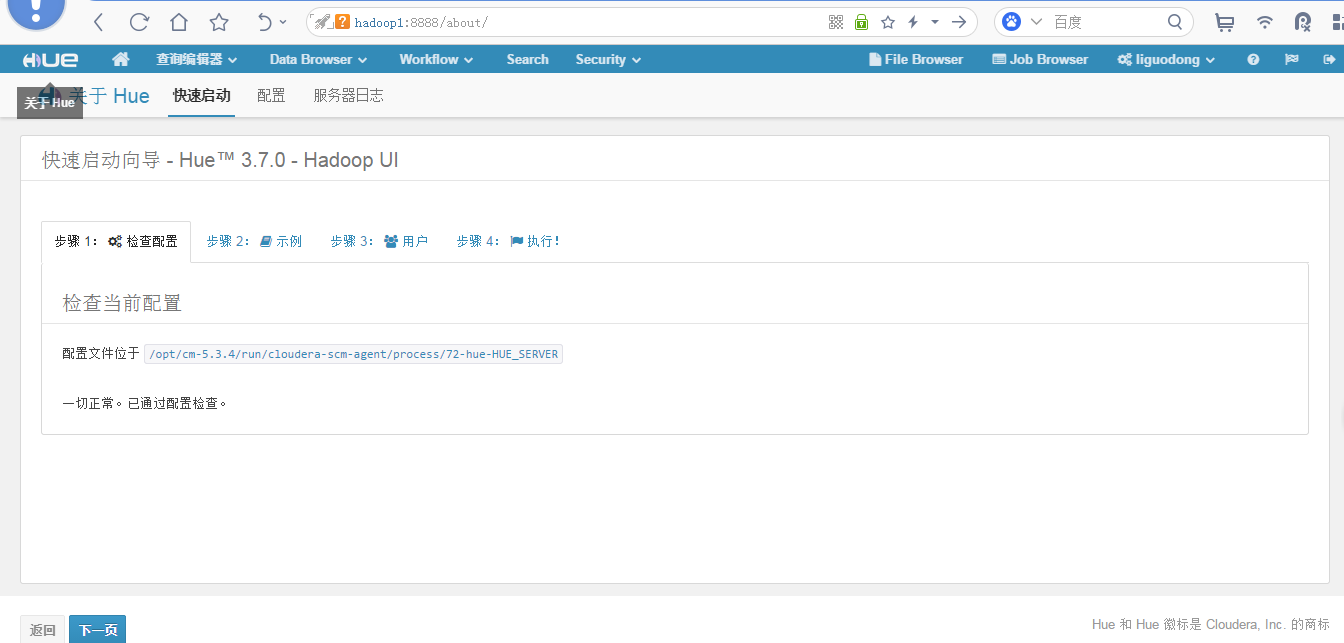Open the dropdown arrow next to lightning icon
The height and width of the screenshot is (643, 1344).
935,22
